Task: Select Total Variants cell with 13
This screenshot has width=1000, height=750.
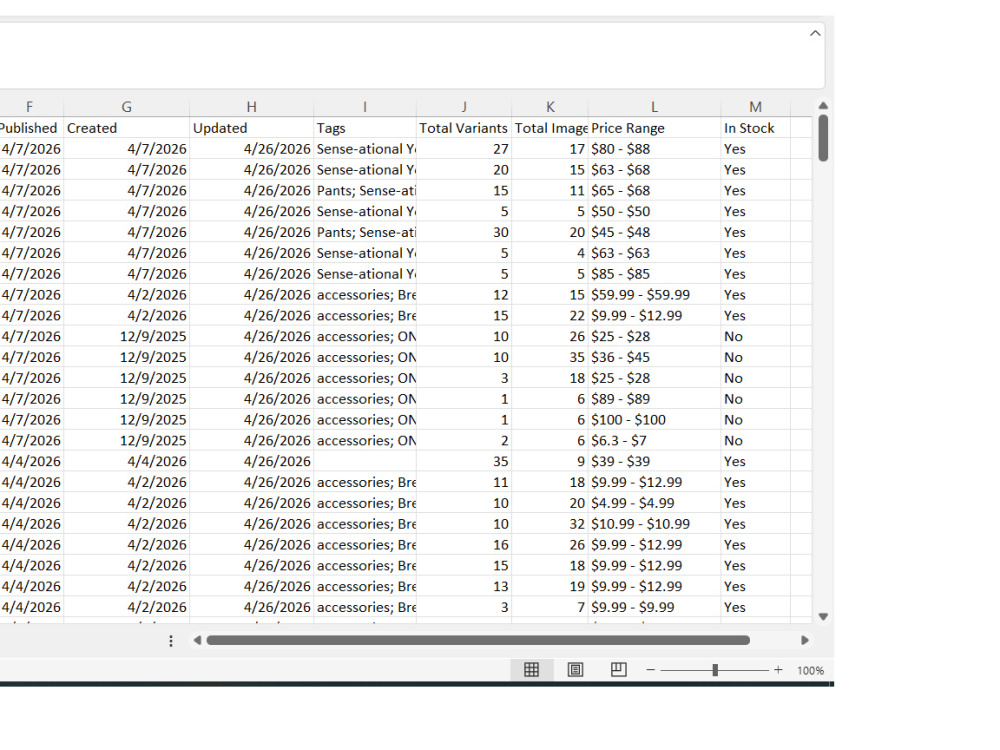Action: tap(464, 587)
